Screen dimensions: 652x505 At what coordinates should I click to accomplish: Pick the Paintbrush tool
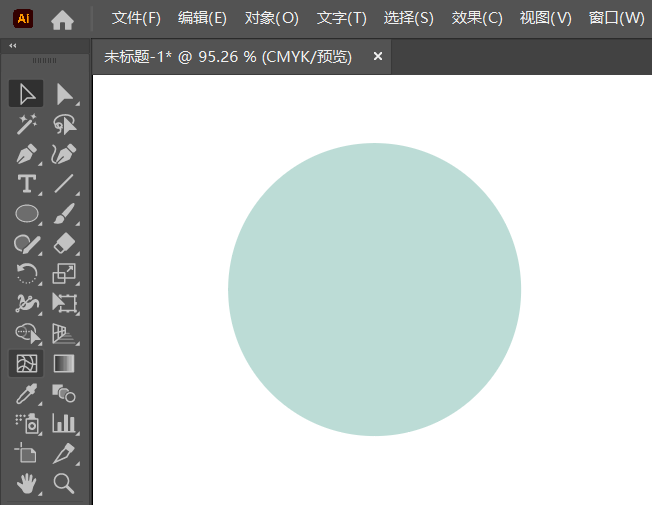[64, 214]
